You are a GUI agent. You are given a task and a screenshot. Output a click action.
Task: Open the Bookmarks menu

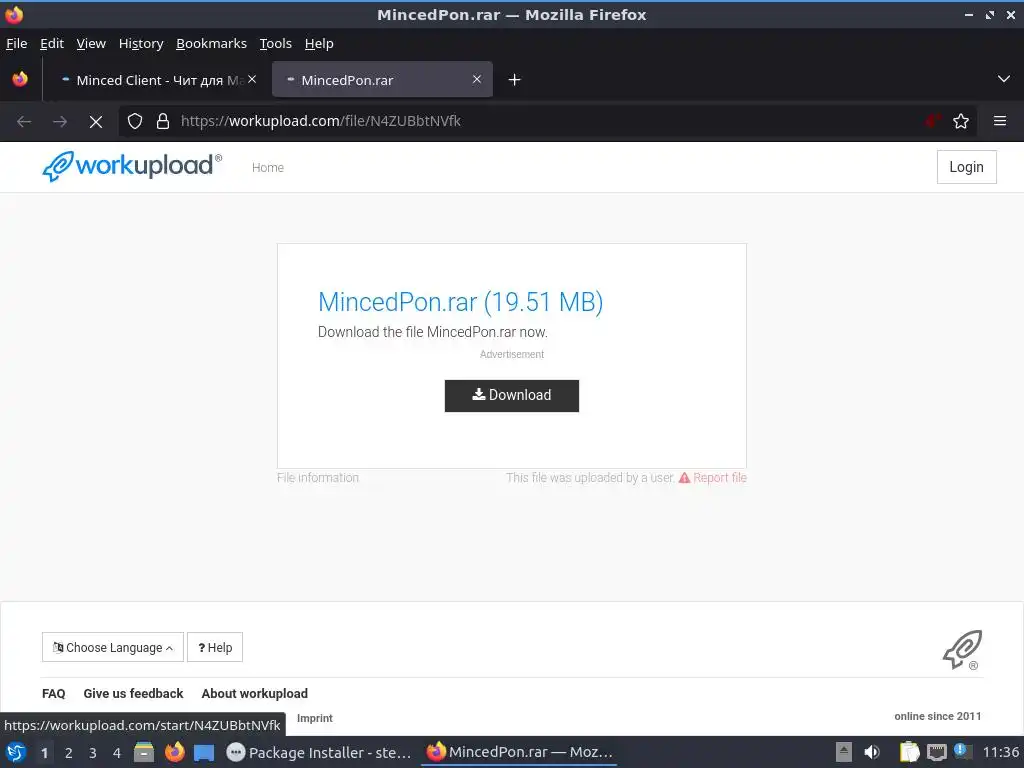[212, 43]
